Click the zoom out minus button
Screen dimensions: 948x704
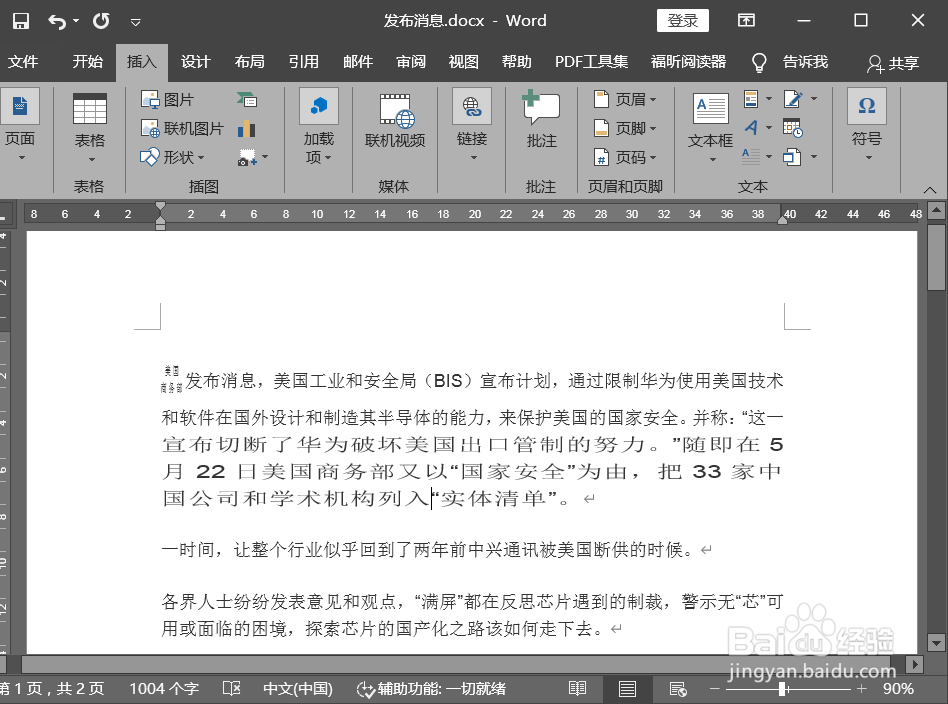[715, 689]
